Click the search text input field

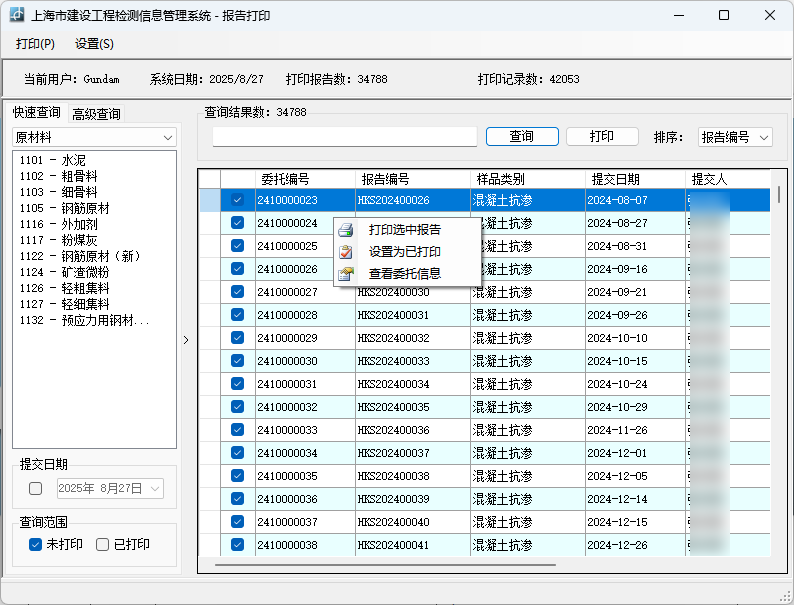[x=344, y=137]
